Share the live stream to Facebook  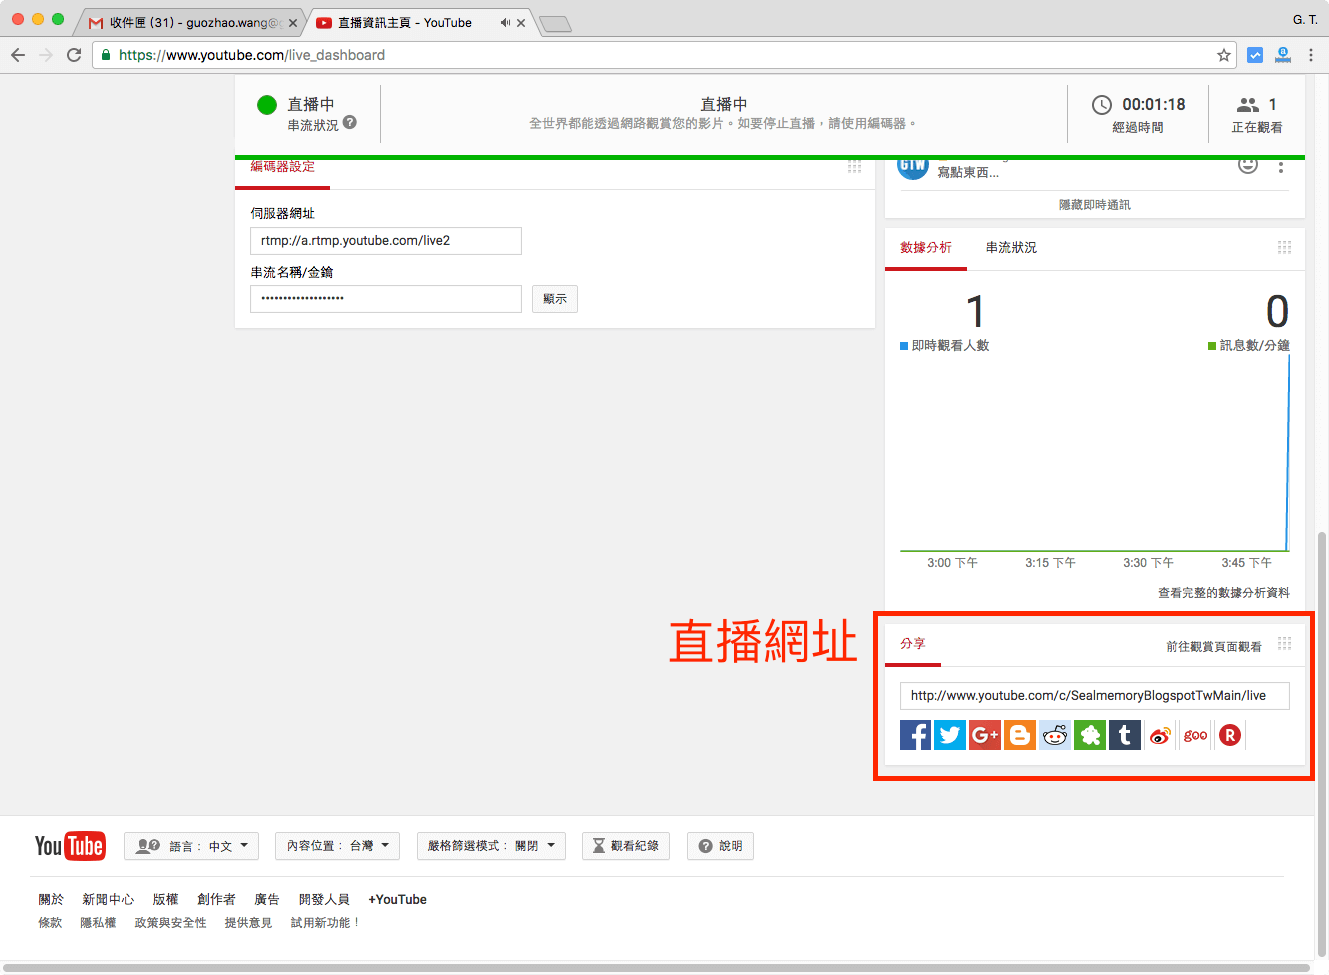(x=915, y=735)
